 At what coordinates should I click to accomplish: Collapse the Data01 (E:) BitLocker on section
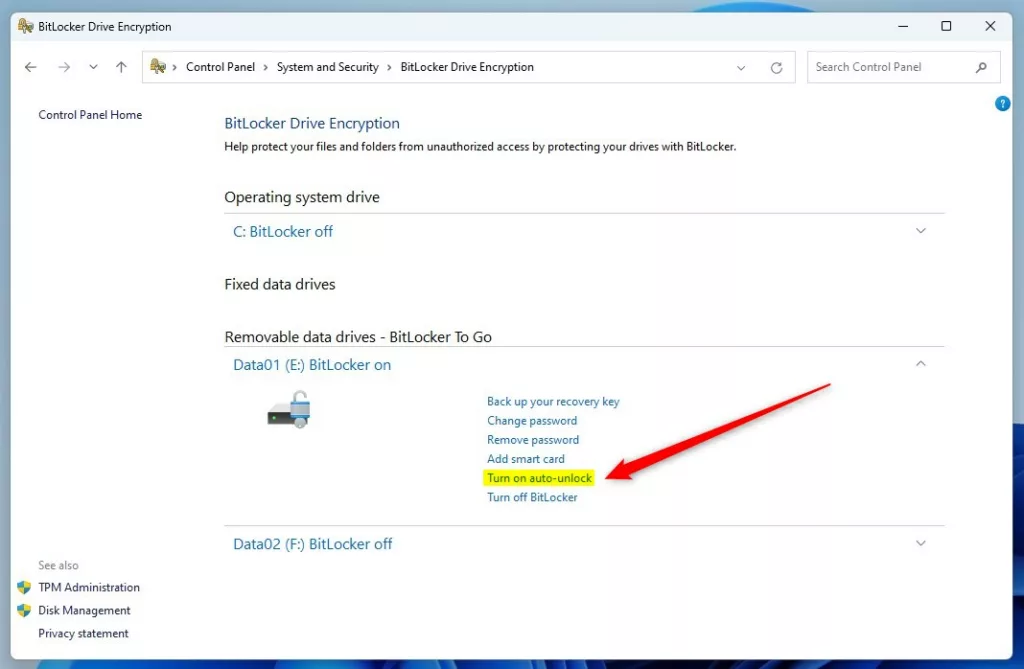tap(920, 364)
